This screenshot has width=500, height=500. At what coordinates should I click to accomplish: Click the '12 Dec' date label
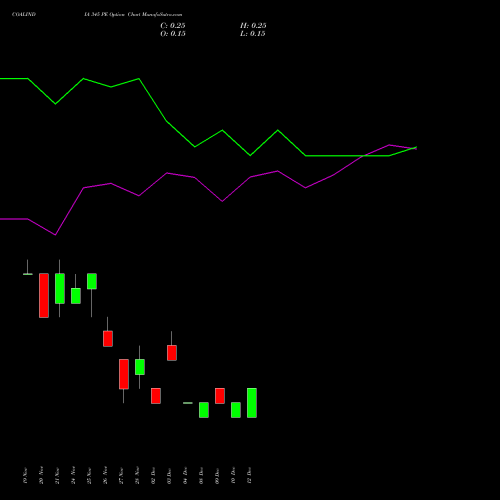249,475
